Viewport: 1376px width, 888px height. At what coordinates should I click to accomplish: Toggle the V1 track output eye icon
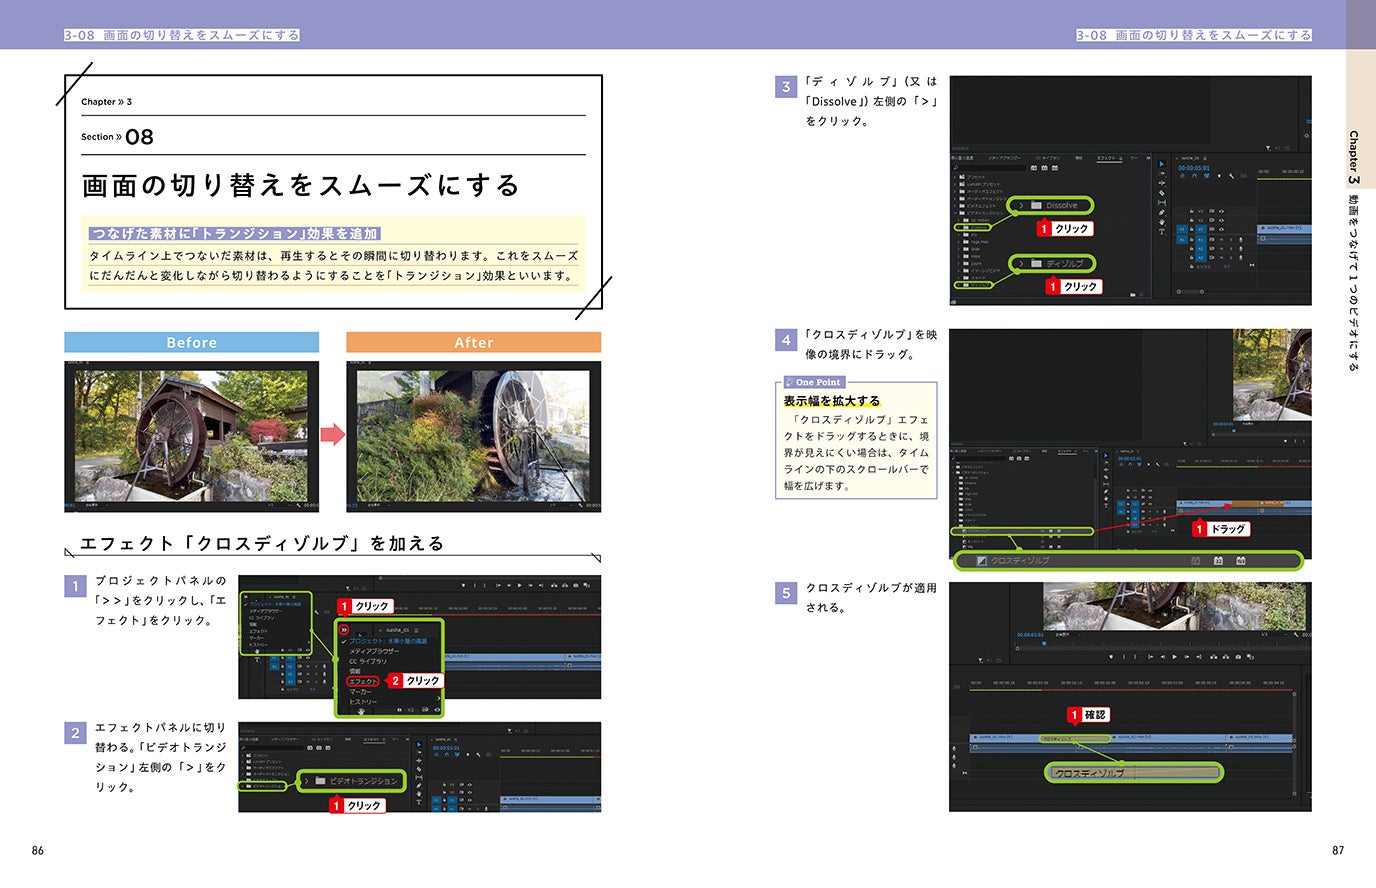1222,229
